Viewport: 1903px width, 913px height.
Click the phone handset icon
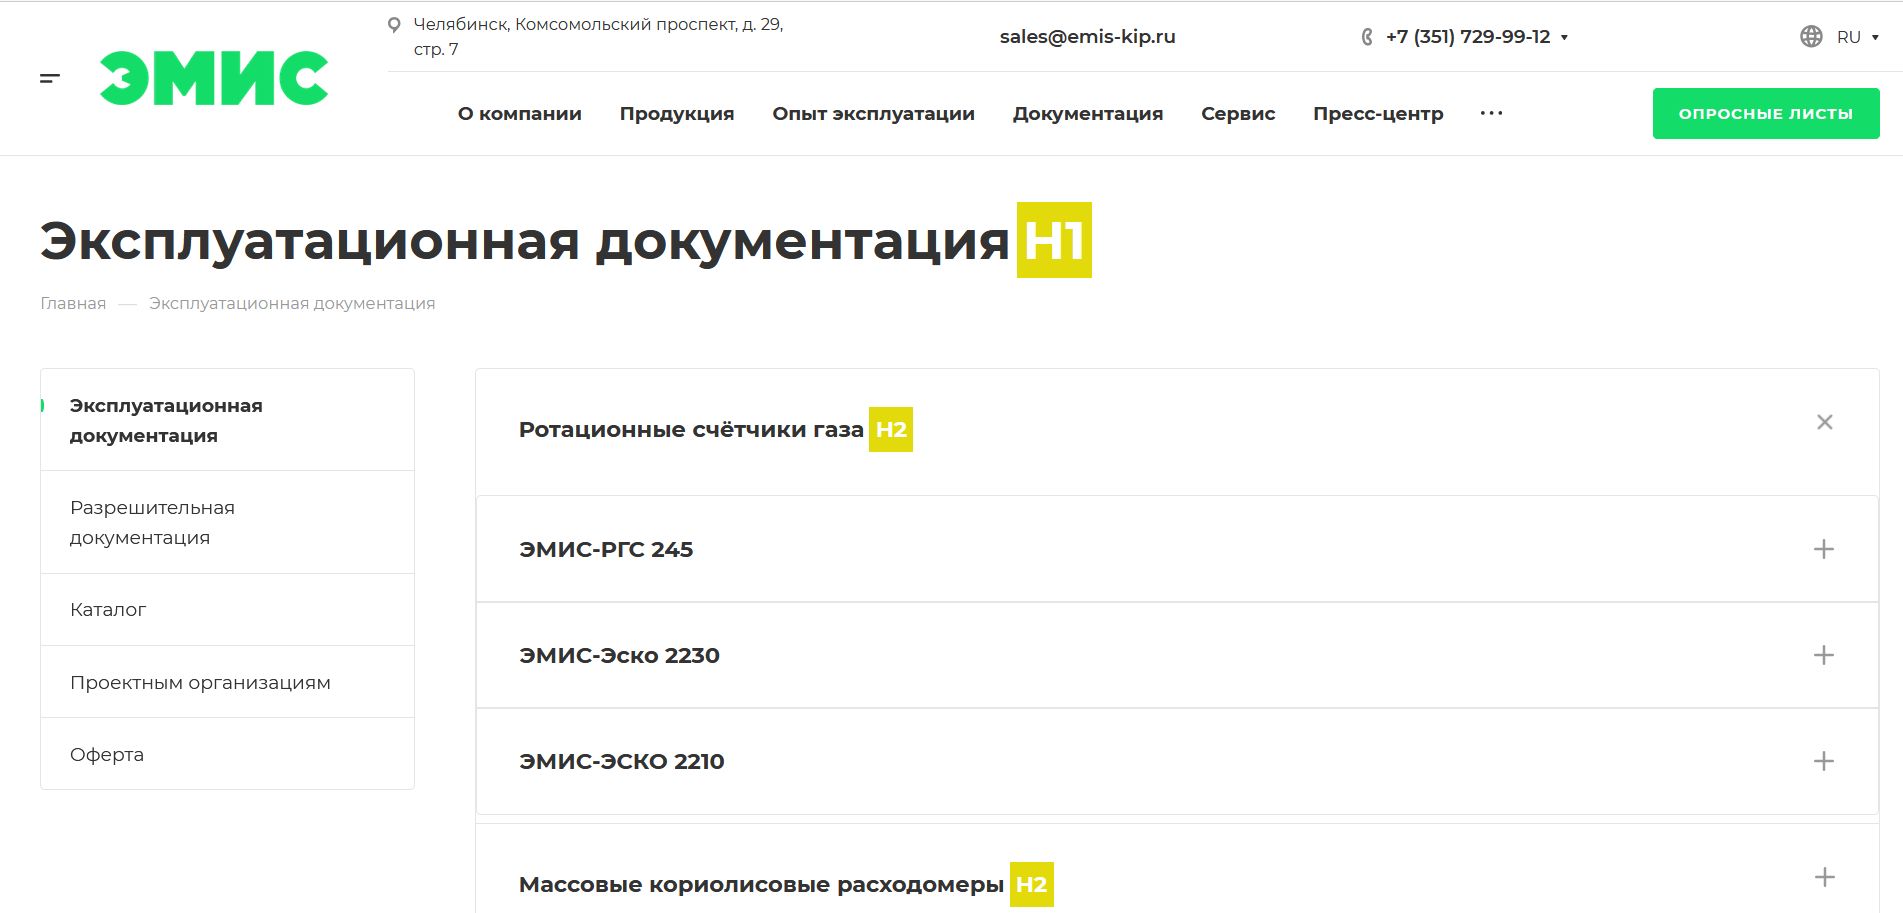(1367, 37)
